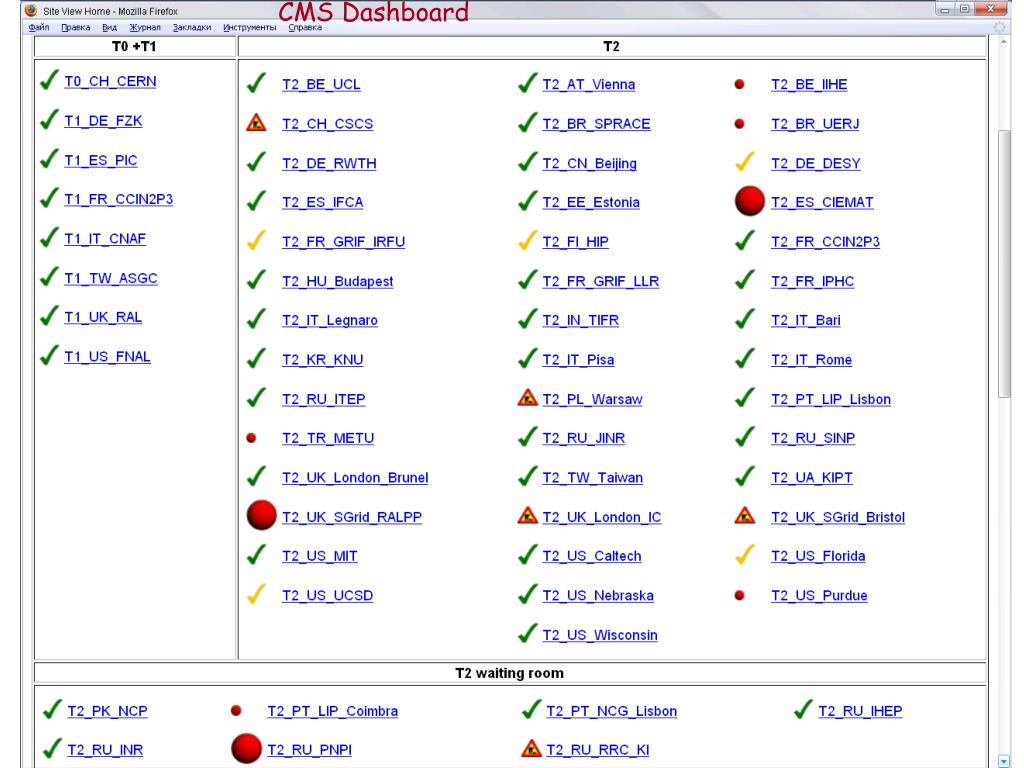Click the green check beside T2_AT_Vienna
Viewport: 1024px width, 768px height.
tap(528, 83)
